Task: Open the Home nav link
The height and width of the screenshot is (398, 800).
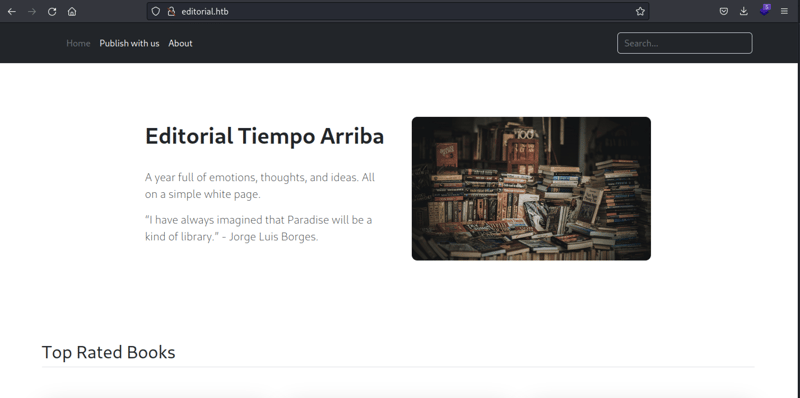Action: (x=78, y=43)
